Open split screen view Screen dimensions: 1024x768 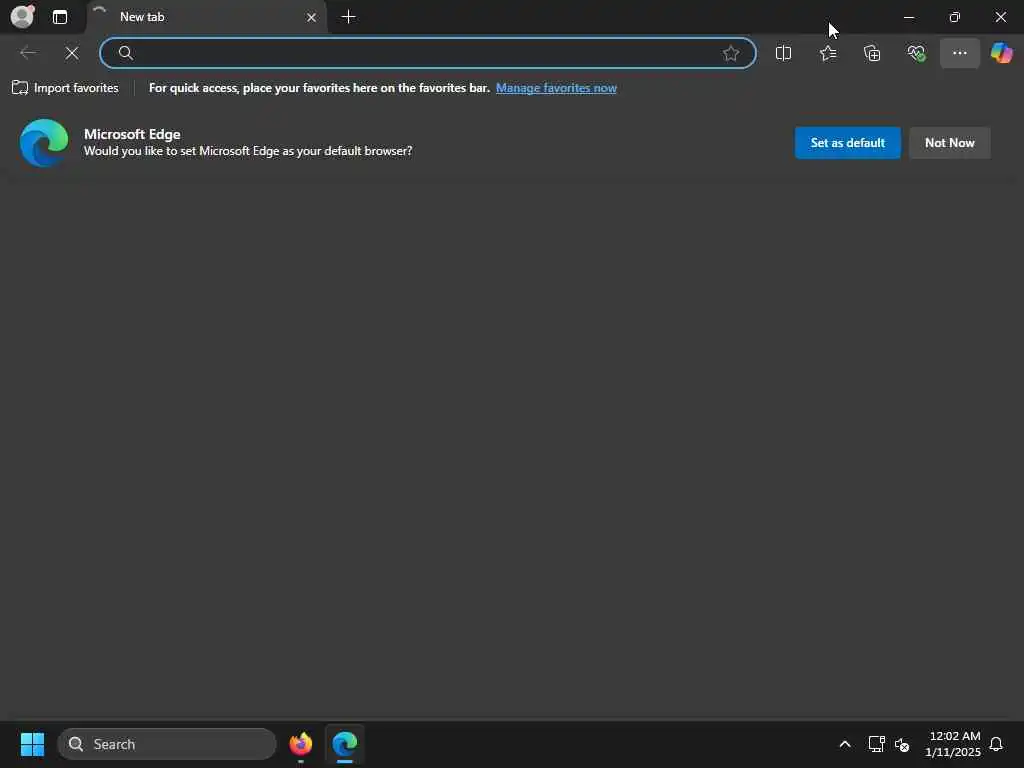coord(783,53)
